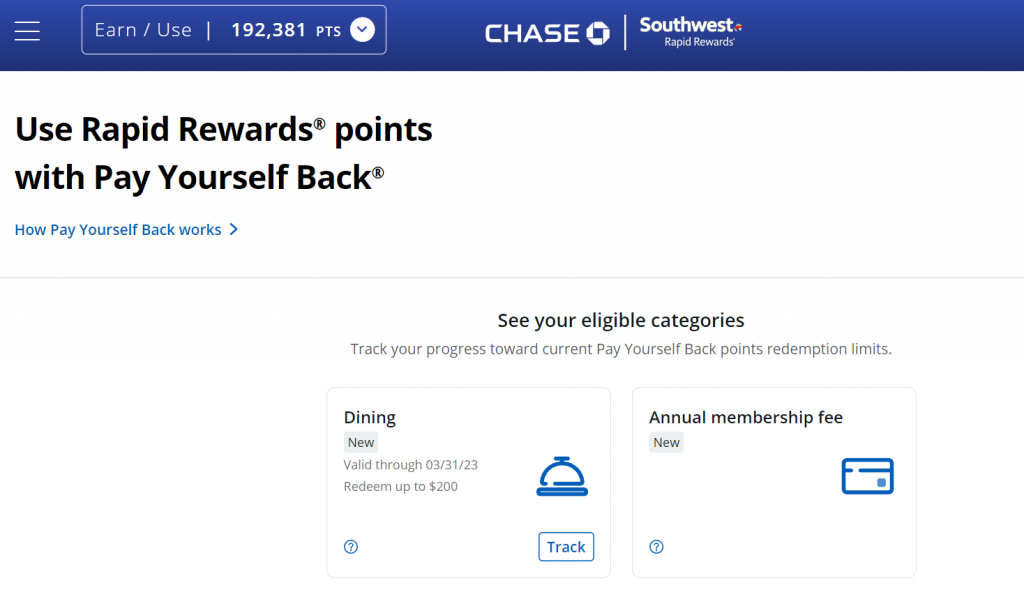Open the hamburger navigation menu
1024x599 pixels.
(26, 30)
